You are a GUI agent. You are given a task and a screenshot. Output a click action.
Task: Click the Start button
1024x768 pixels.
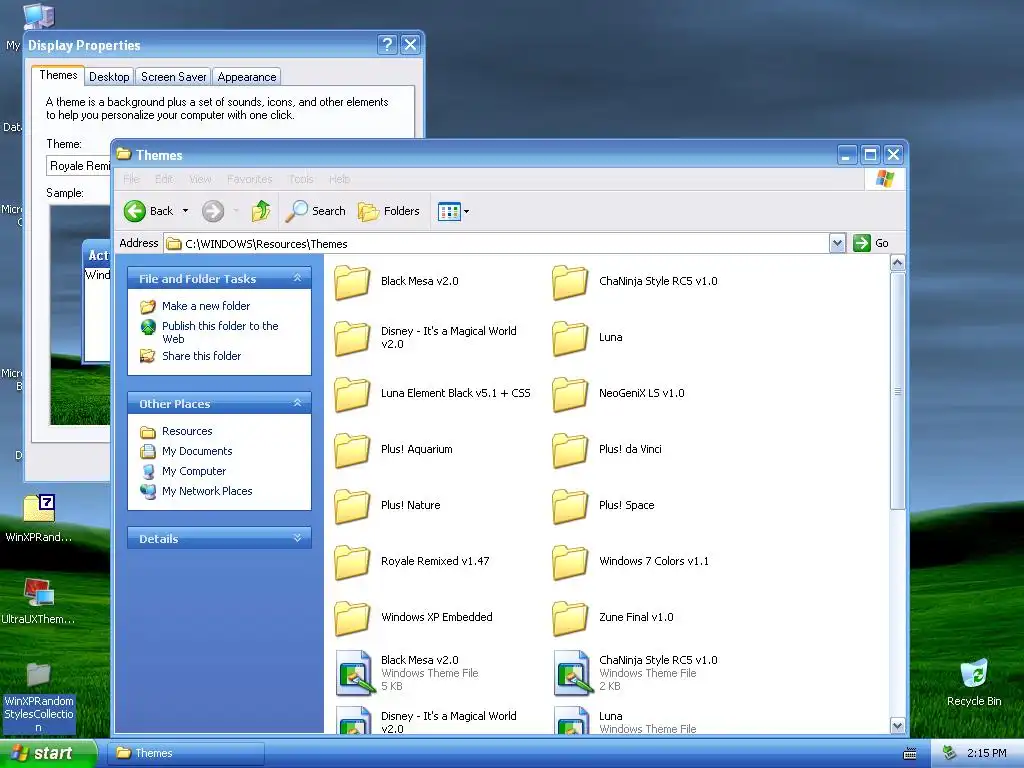(x=47, y=753)
